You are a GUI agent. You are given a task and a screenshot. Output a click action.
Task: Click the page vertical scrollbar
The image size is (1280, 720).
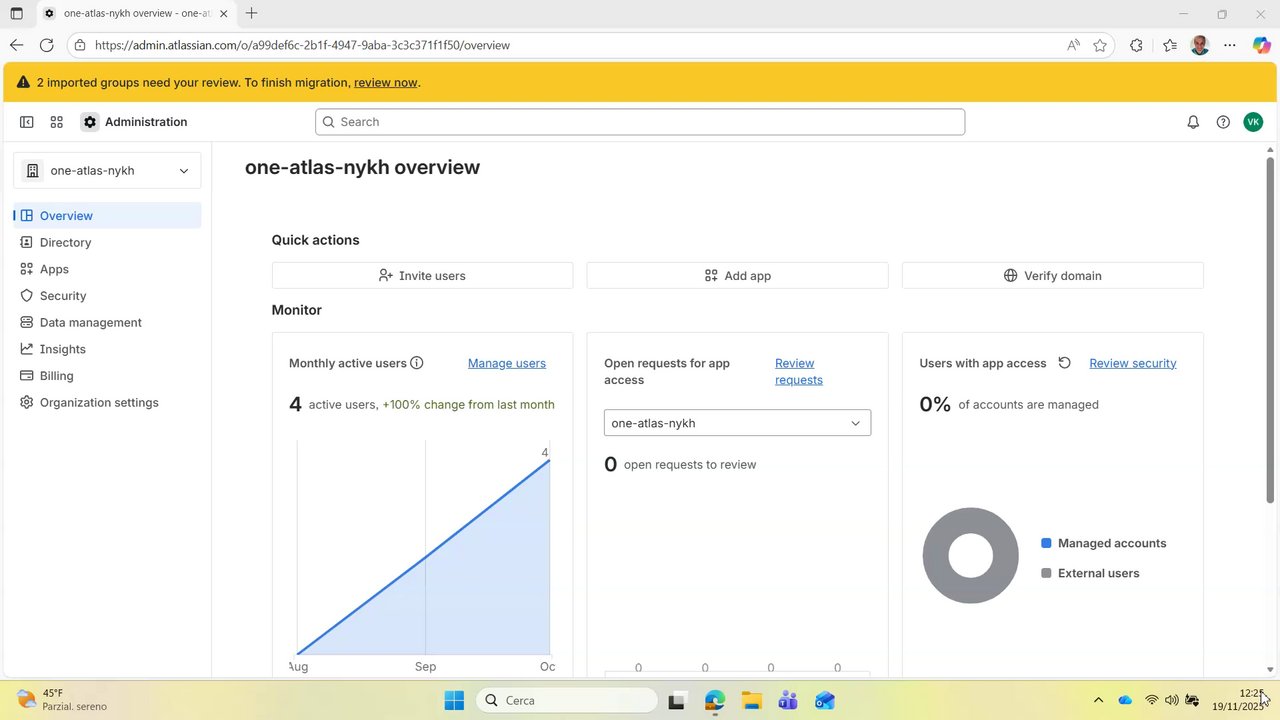(1270, 330)
